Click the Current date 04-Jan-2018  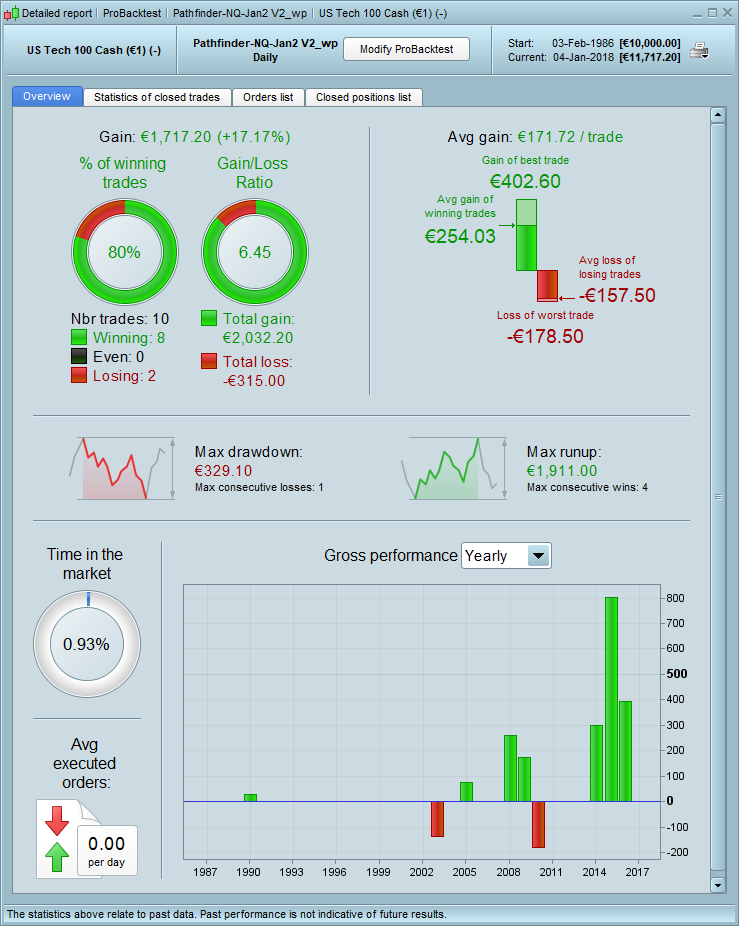583,57
